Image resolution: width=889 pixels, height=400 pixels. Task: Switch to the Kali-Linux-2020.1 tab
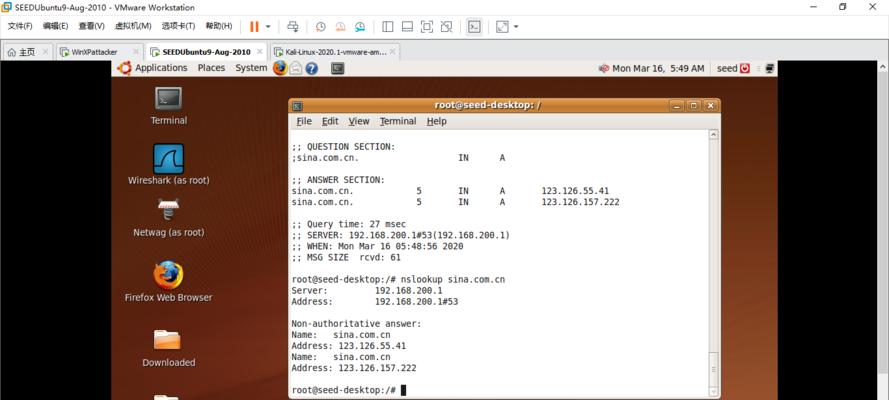coord(336,52)
